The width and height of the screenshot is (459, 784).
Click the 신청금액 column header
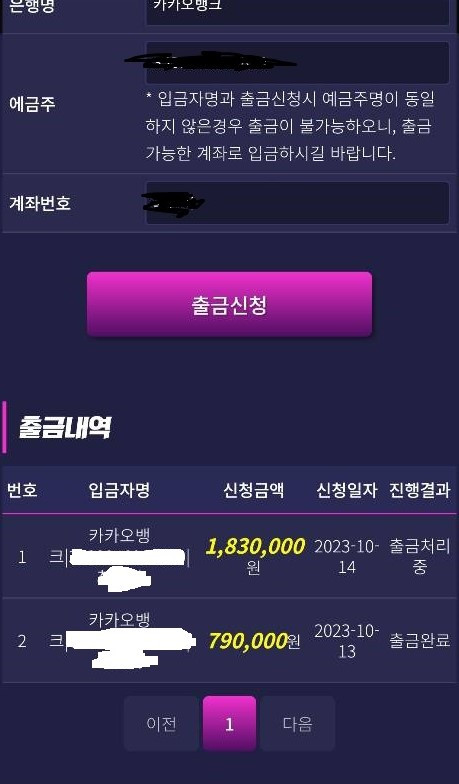(254, 490)
